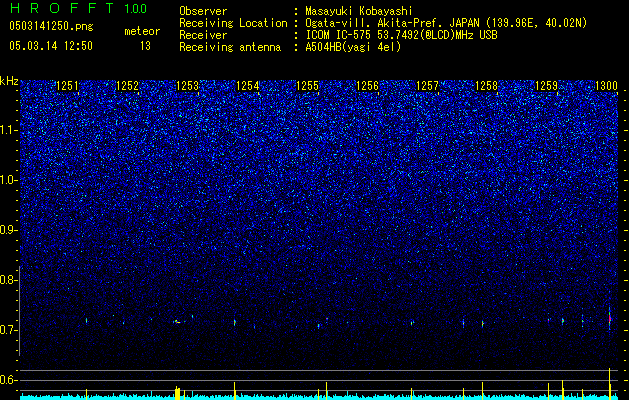The height and width of the screenshot is (400, 629).
Task: Click the Receiving Location value line
Action: tap(446, 23)
